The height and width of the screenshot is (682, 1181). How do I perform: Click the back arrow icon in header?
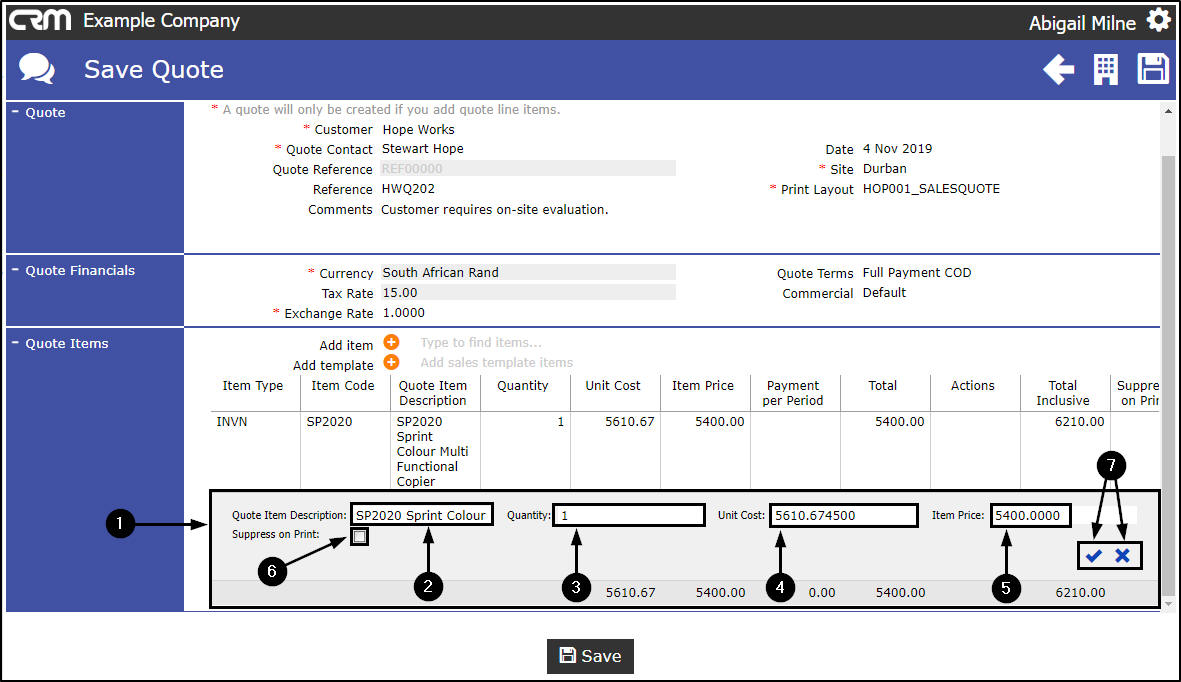(1058, 69)
